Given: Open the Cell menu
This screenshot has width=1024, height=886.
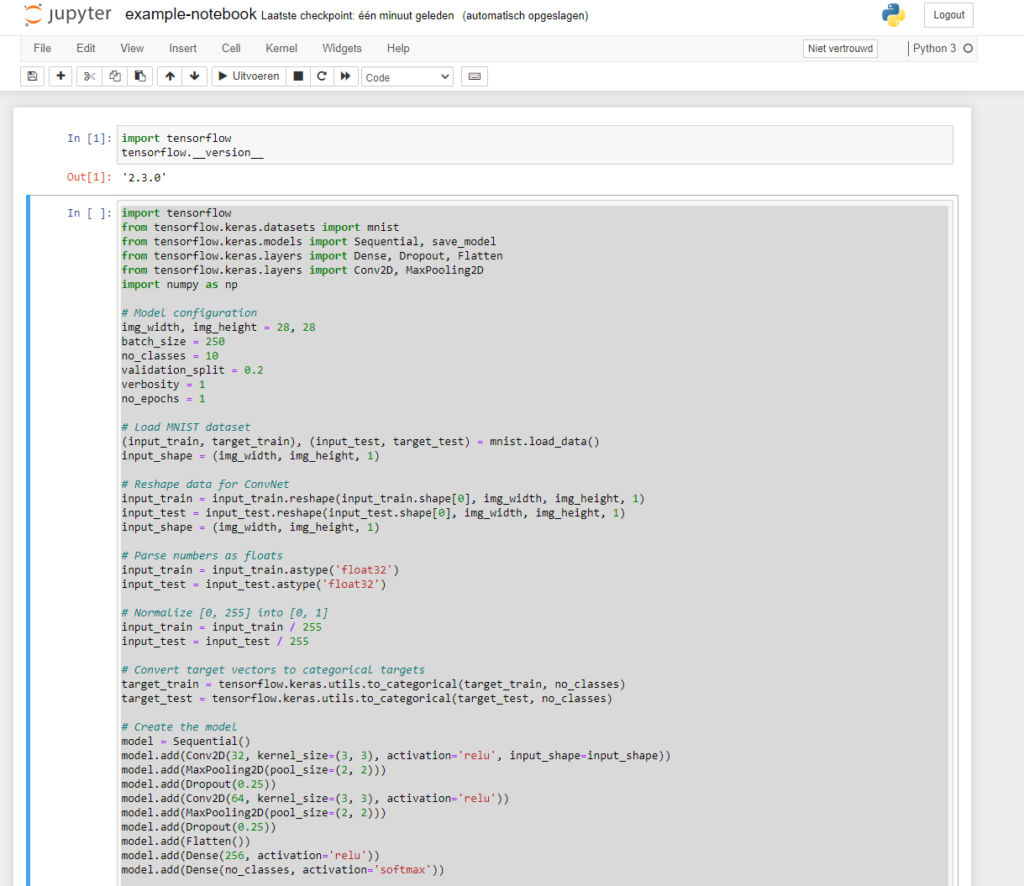Looking at the screenshot, I should [x=231, y=48].
